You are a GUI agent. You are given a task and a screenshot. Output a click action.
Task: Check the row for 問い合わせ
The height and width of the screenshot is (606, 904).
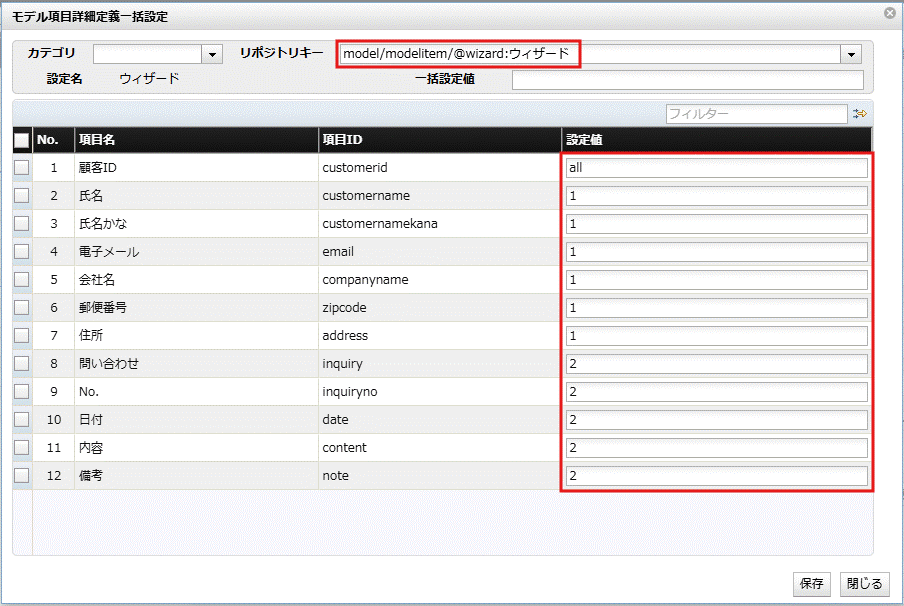pyautogui.click(x=21, y=363)
